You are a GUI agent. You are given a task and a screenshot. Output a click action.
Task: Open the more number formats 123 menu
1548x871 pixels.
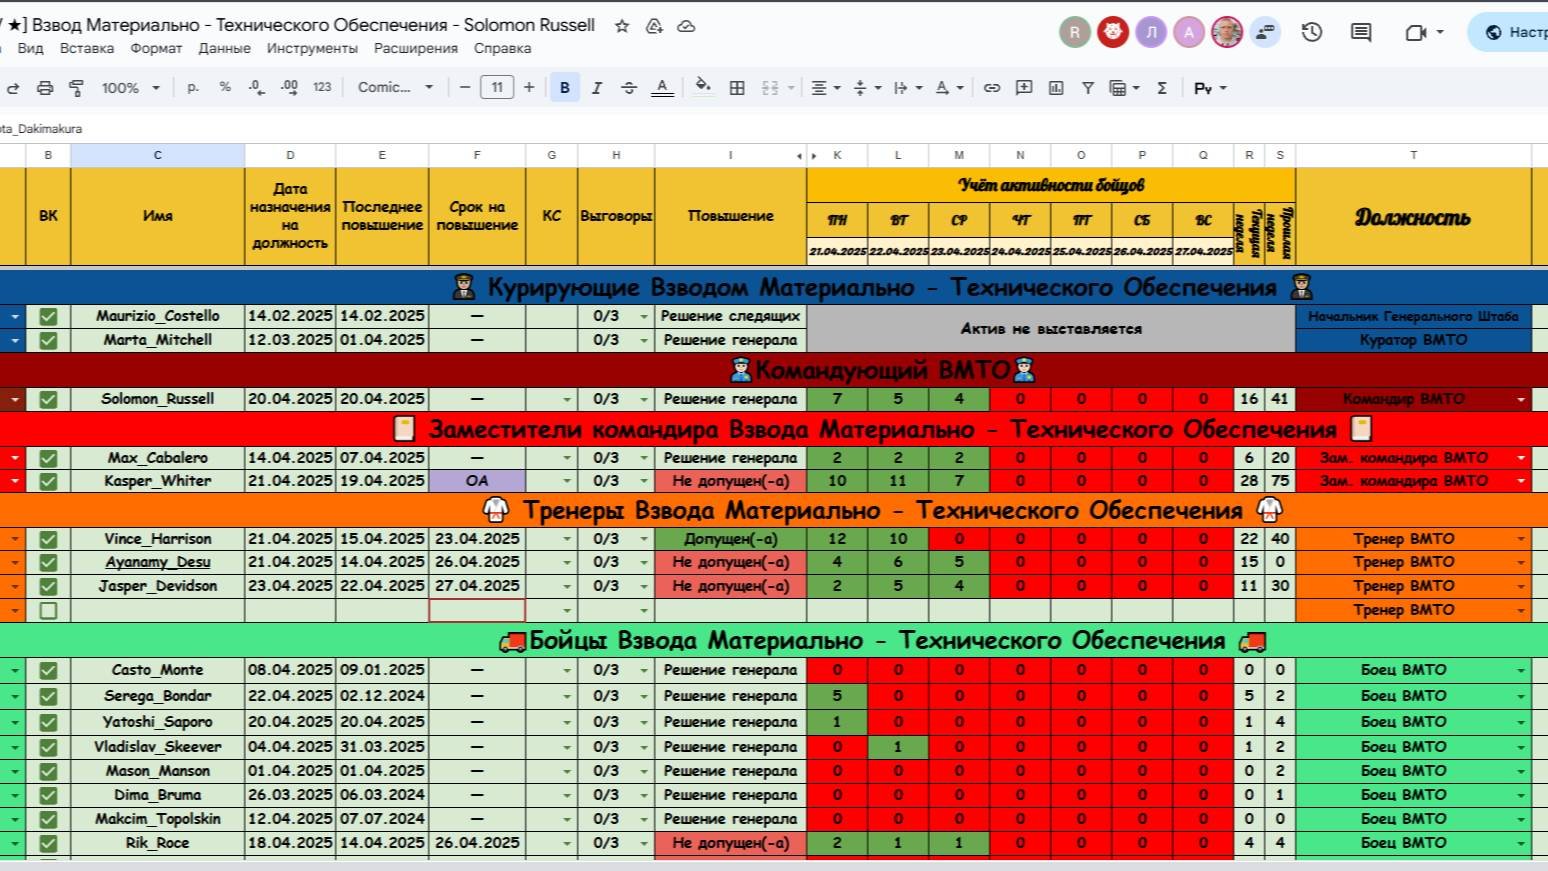pos(322,88)
